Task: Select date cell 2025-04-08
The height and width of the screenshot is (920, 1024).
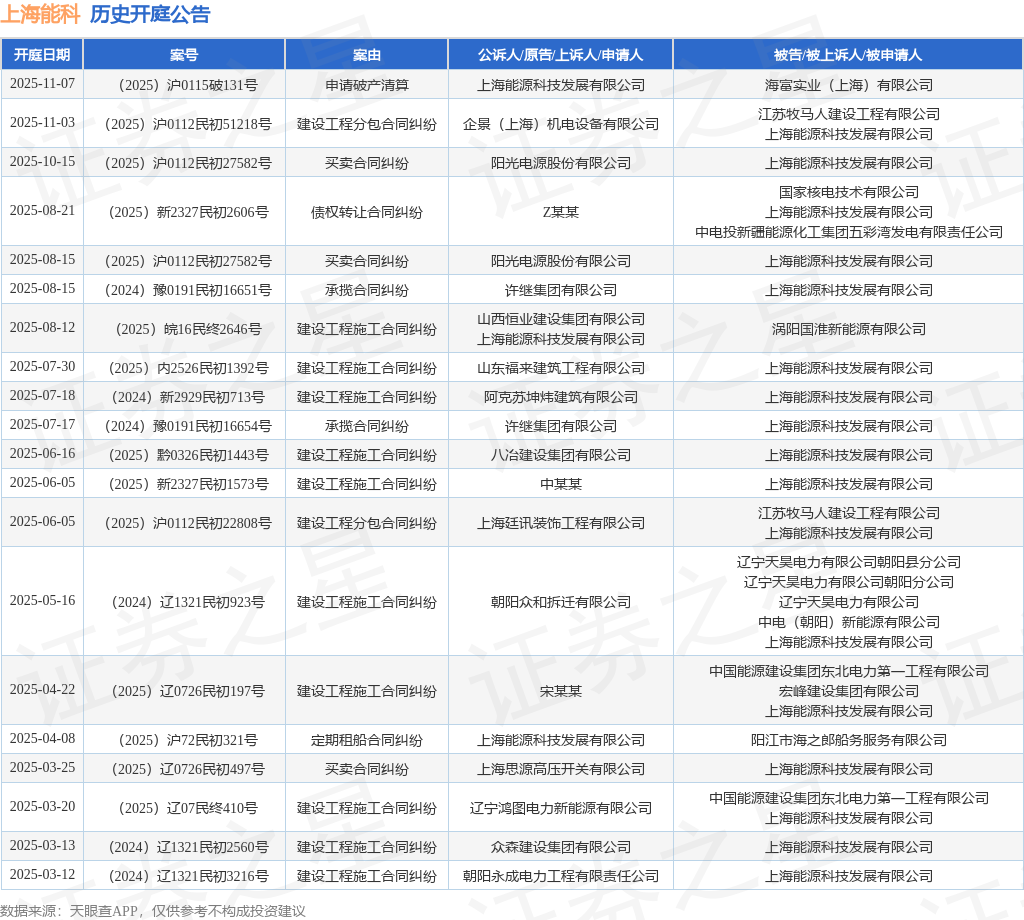Action: coord(42,738)
